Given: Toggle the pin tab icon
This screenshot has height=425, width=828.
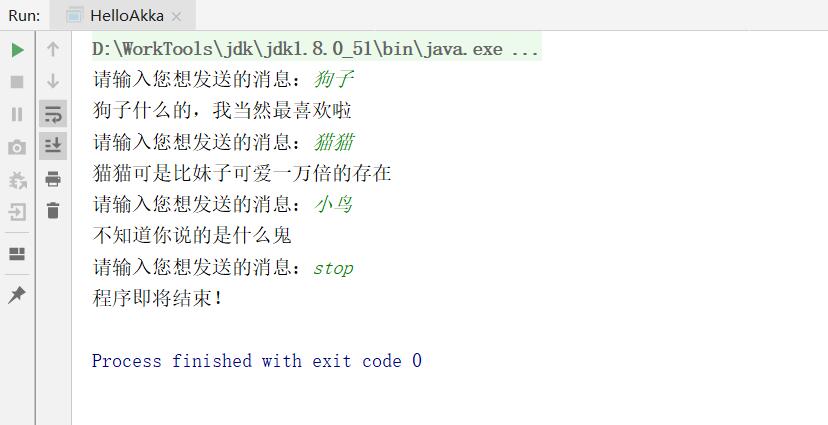Looking at the screenshot, I should coord(17,295).
